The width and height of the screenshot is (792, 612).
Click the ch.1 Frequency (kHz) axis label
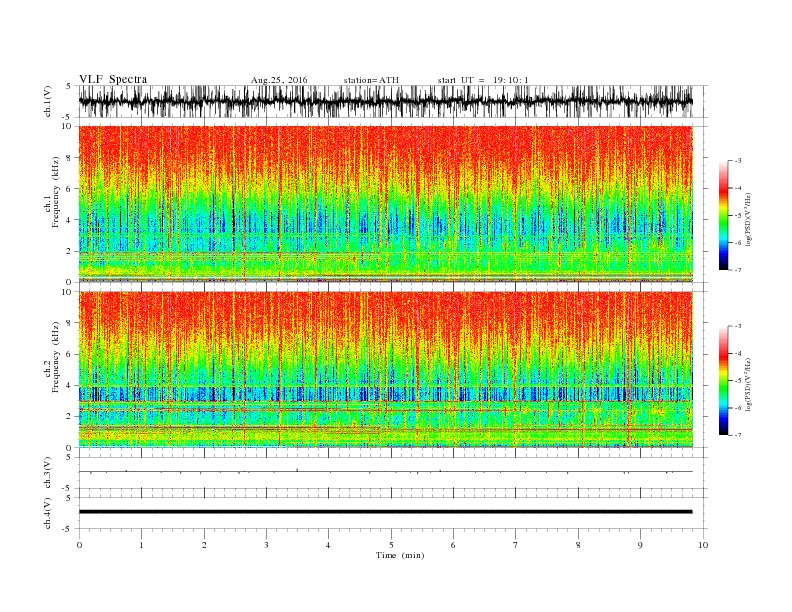coord(52,192)
